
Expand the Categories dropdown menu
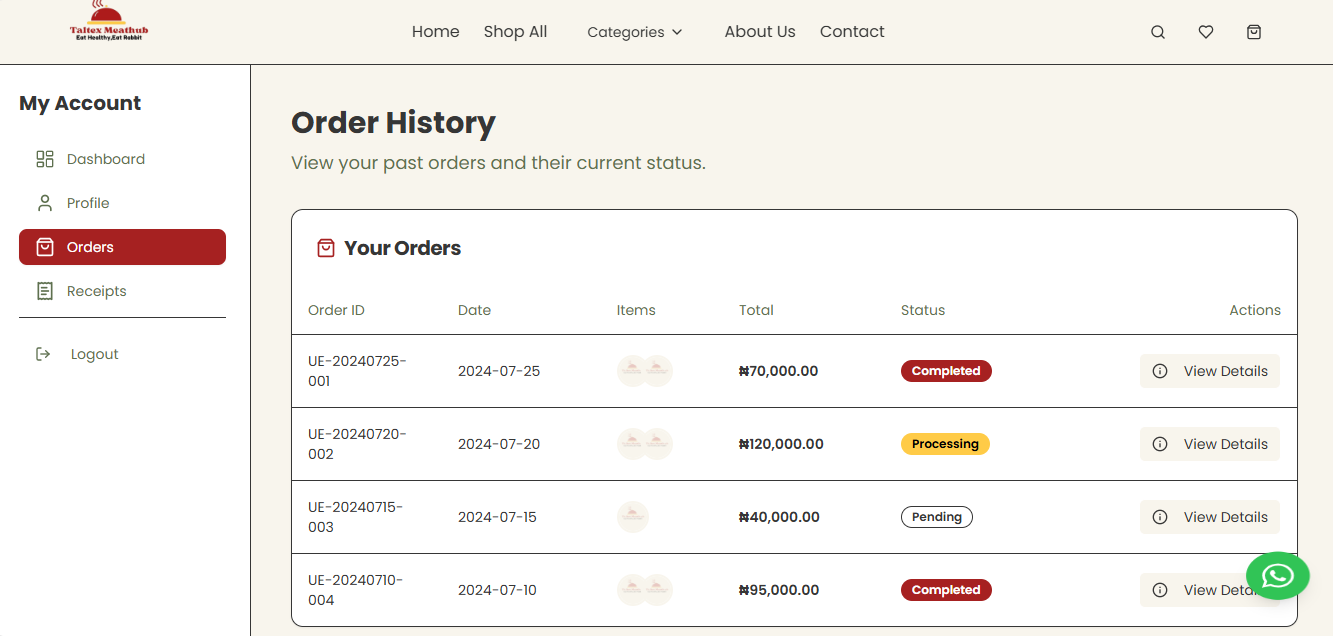tap(626, 32)
